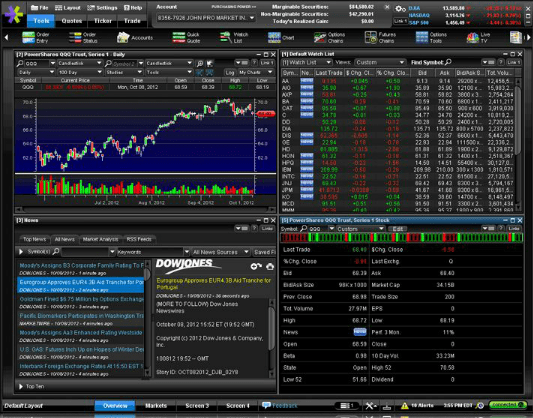Open the My Charts dropdown
Viewport: 533px width, 418px height.
(256, 72)
